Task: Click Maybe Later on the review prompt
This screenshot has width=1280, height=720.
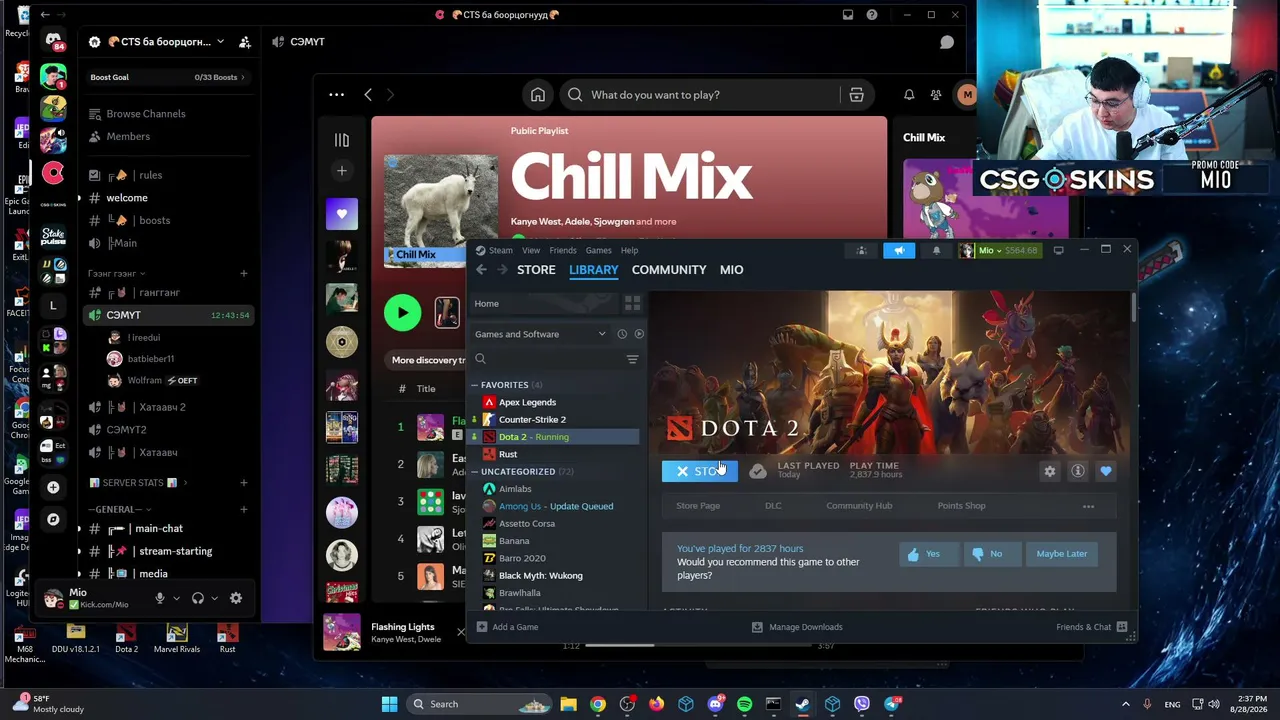Action: (1062, 554)
